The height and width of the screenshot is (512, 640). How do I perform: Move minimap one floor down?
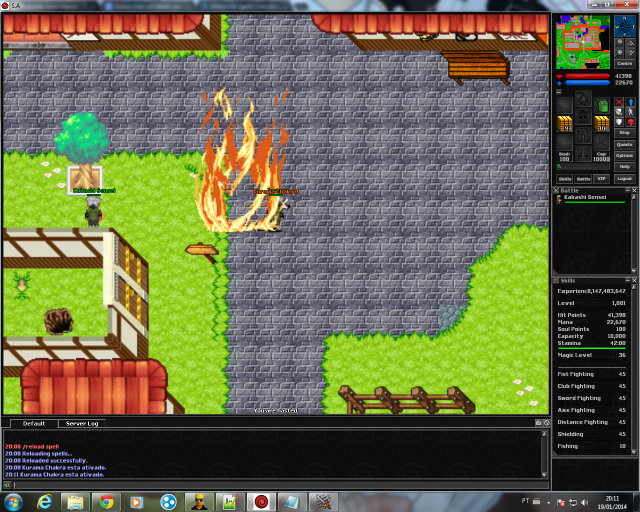(630, 53)
